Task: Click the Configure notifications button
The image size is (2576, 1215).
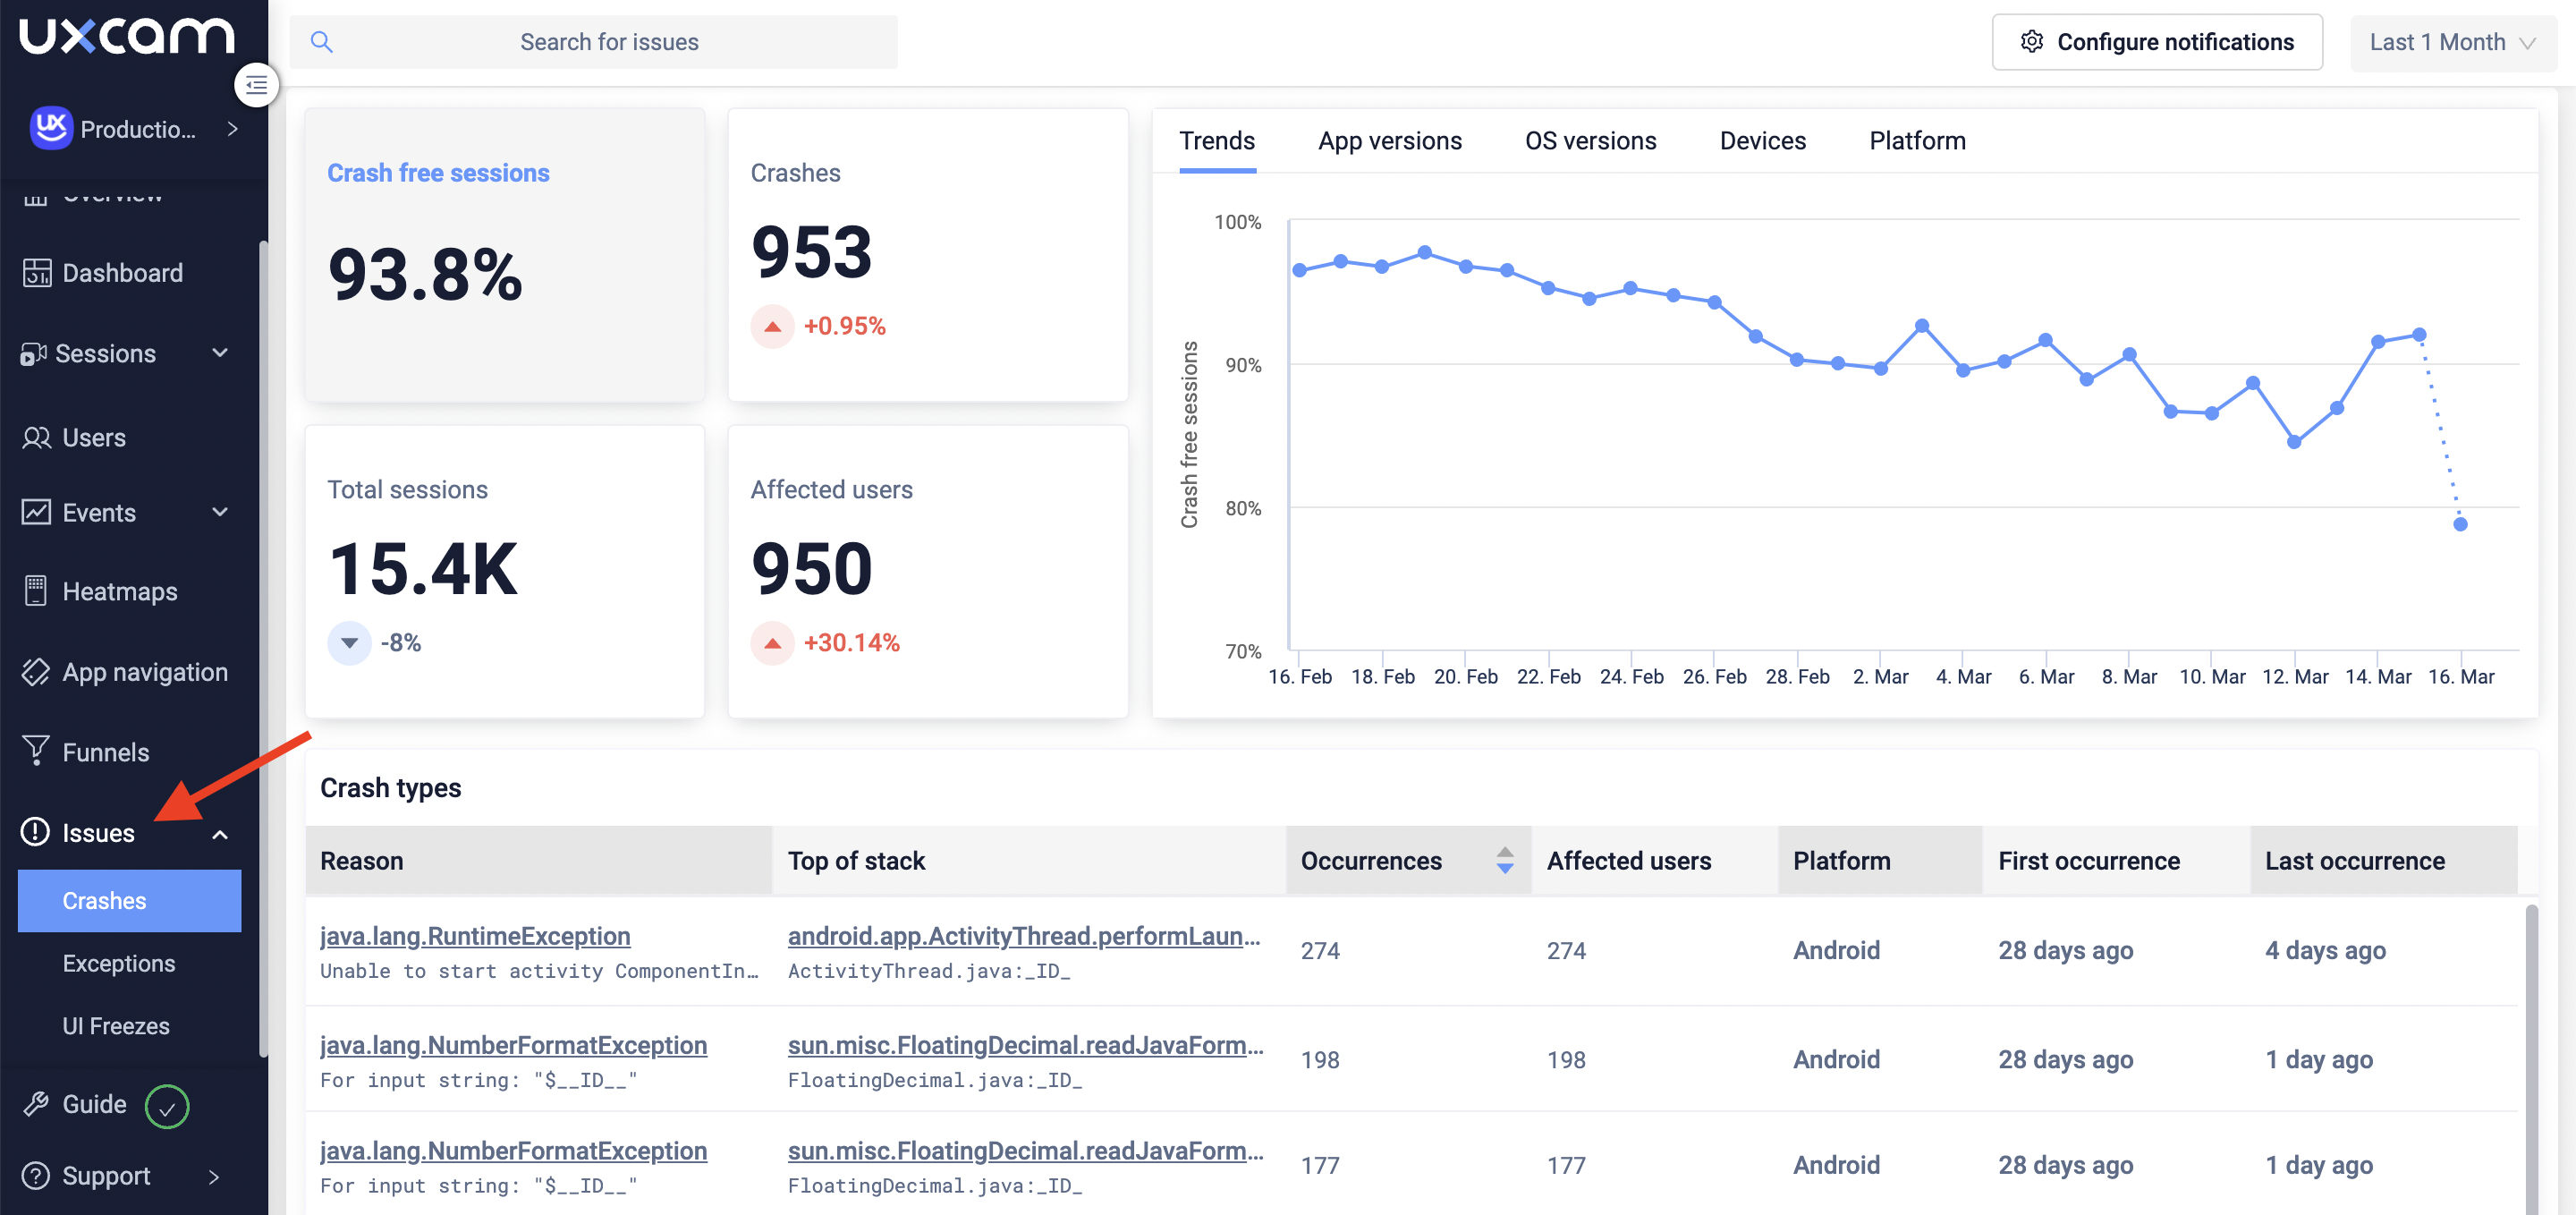Action: click(x=2157, y=42)
